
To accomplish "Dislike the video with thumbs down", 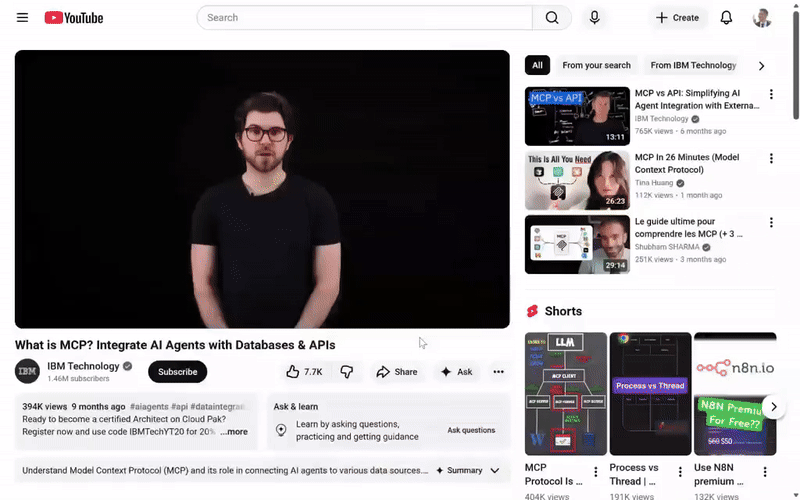I will pyautogui.click(x=347, y=372).
